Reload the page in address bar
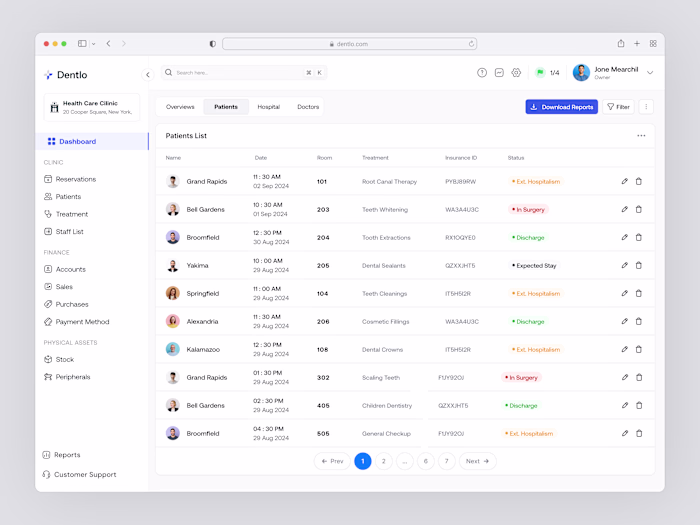 [x=471, y=44]
